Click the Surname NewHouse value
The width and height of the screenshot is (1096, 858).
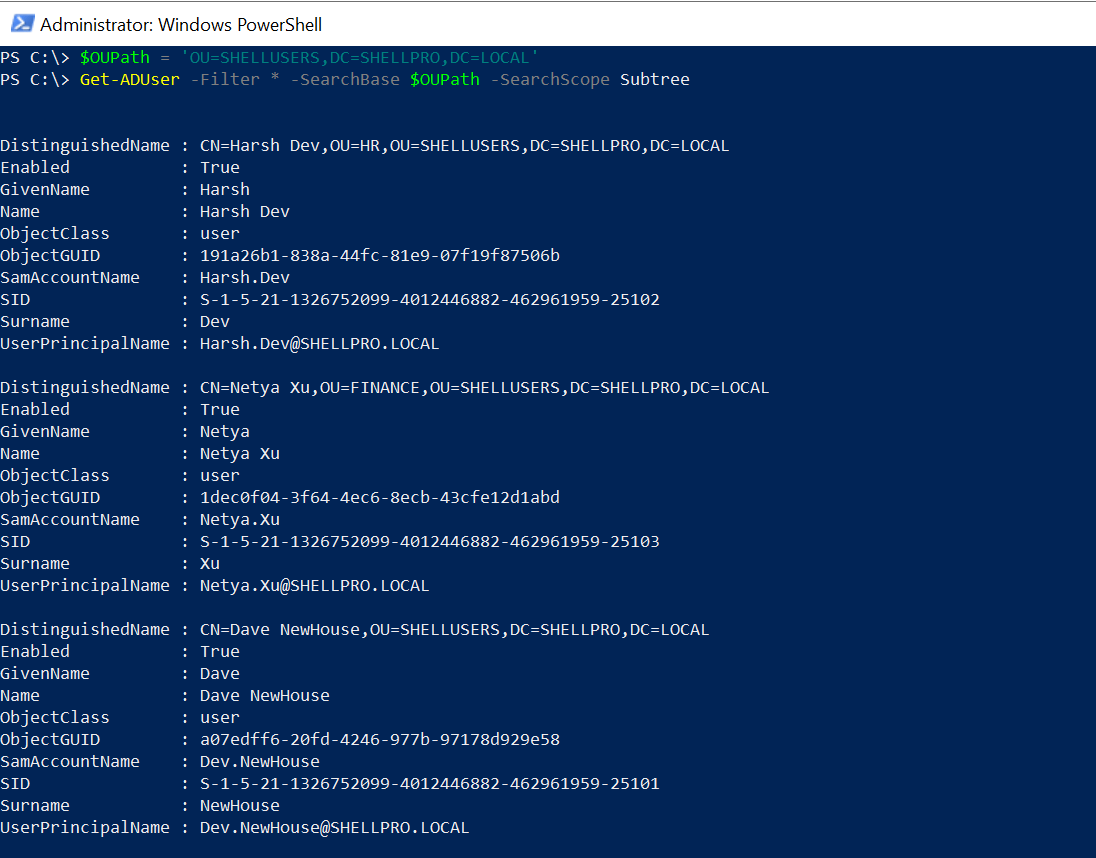click(x=240, y=805)
